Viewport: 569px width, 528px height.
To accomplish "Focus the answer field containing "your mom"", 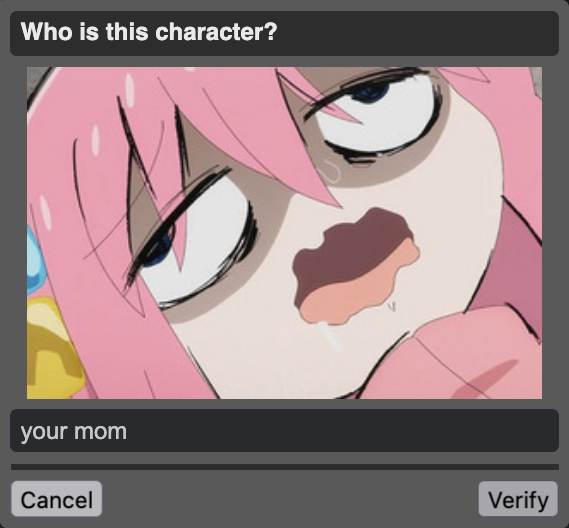I will [x=284, y=431].
